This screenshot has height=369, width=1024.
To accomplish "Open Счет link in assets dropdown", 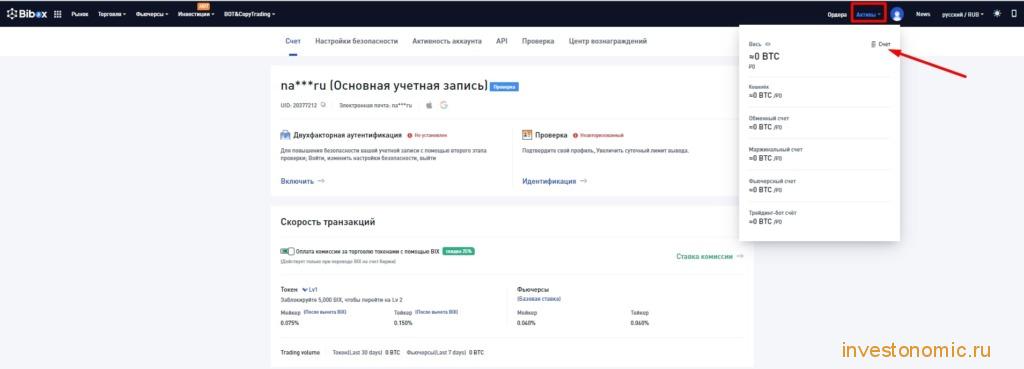I will 881,44.
